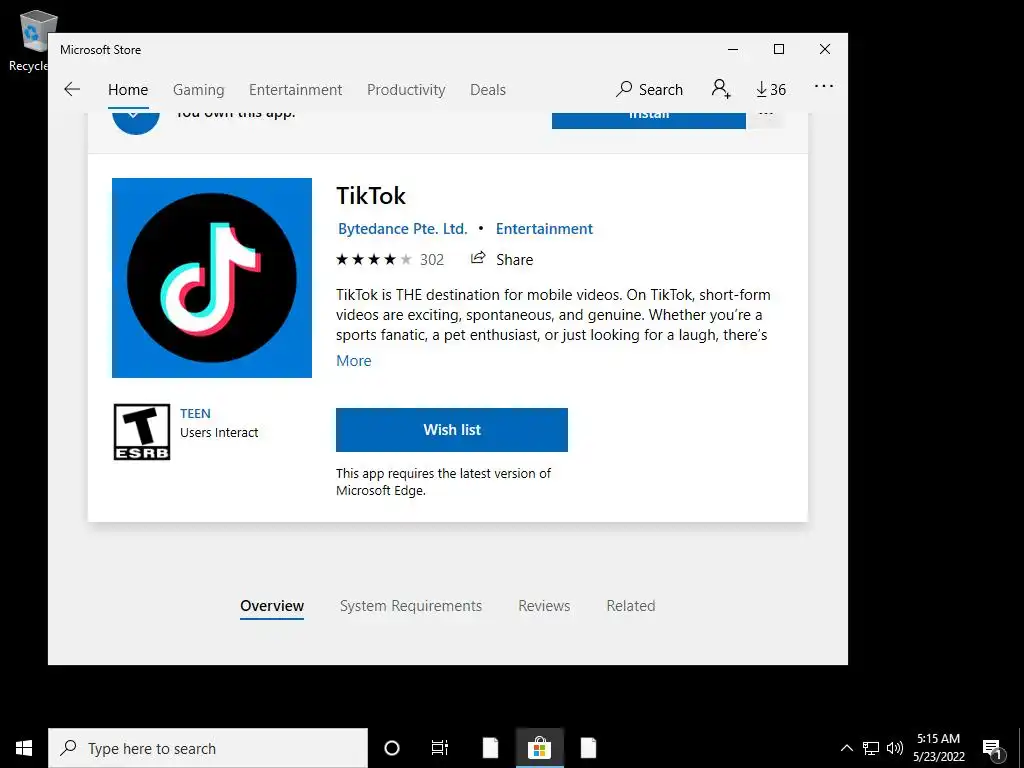Image resolution: width=1024 pixels, height=768 pixels.
Task: Open the Deals tab
Action: coord(488,89)
